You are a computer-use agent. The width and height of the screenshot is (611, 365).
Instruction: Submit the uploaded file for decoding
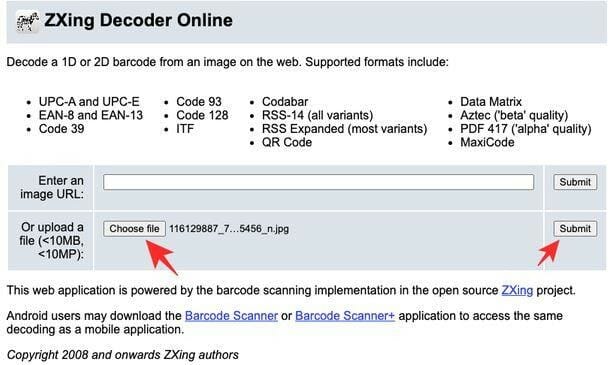pyautogui.click(x=575, y=229)
